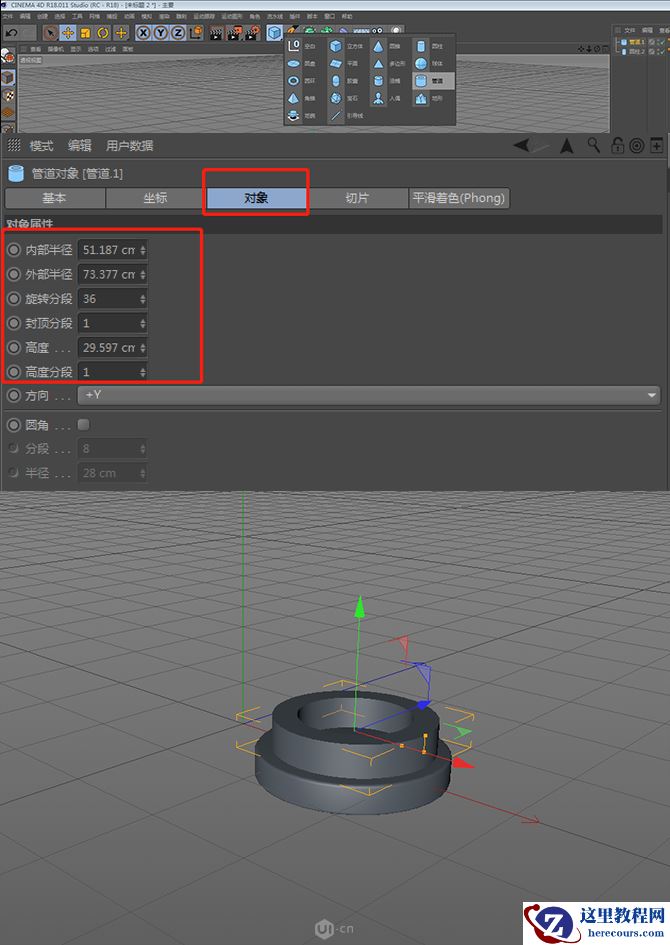Click the magnifier search icon in Attributes
Image resolution: width=670 pixels, height=945 pixels.
click(x=594, y=145)
